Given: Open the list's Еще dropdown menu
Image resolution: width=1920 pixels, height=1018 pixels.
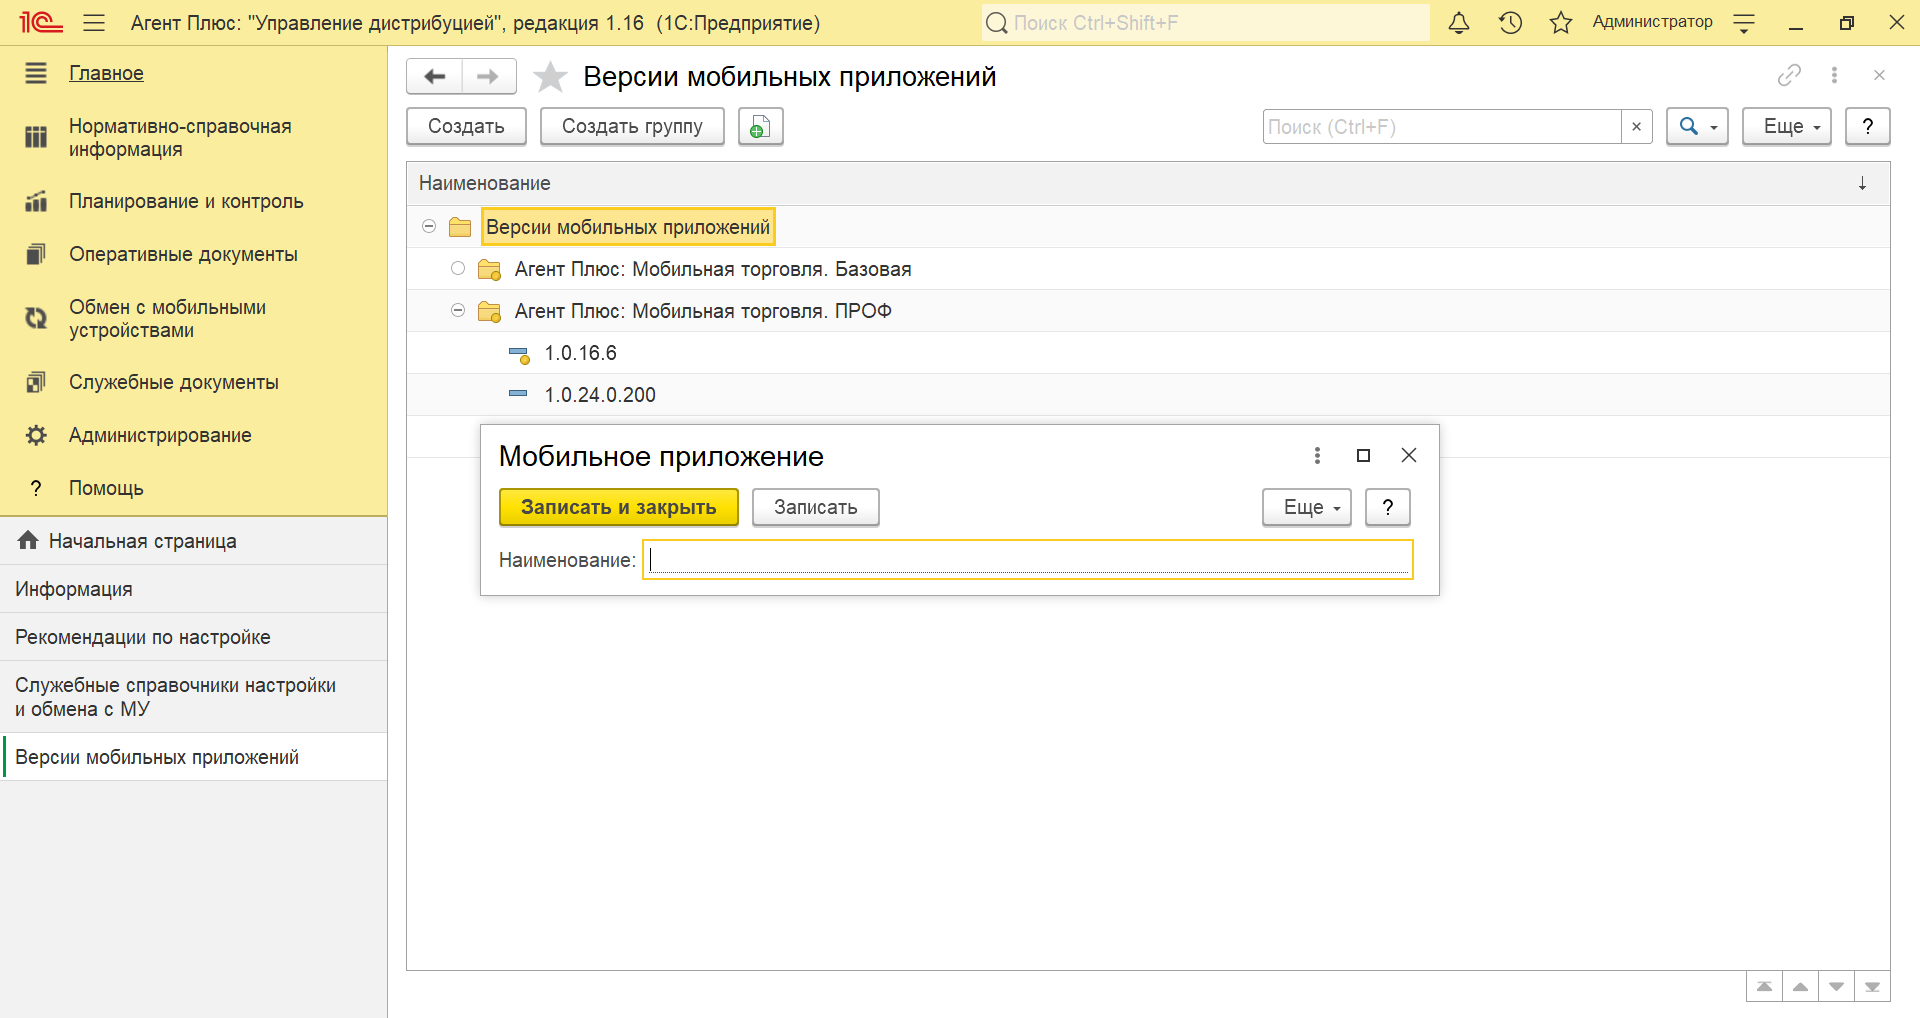Looking at the screenshot, I should [x=1786, y=127].
